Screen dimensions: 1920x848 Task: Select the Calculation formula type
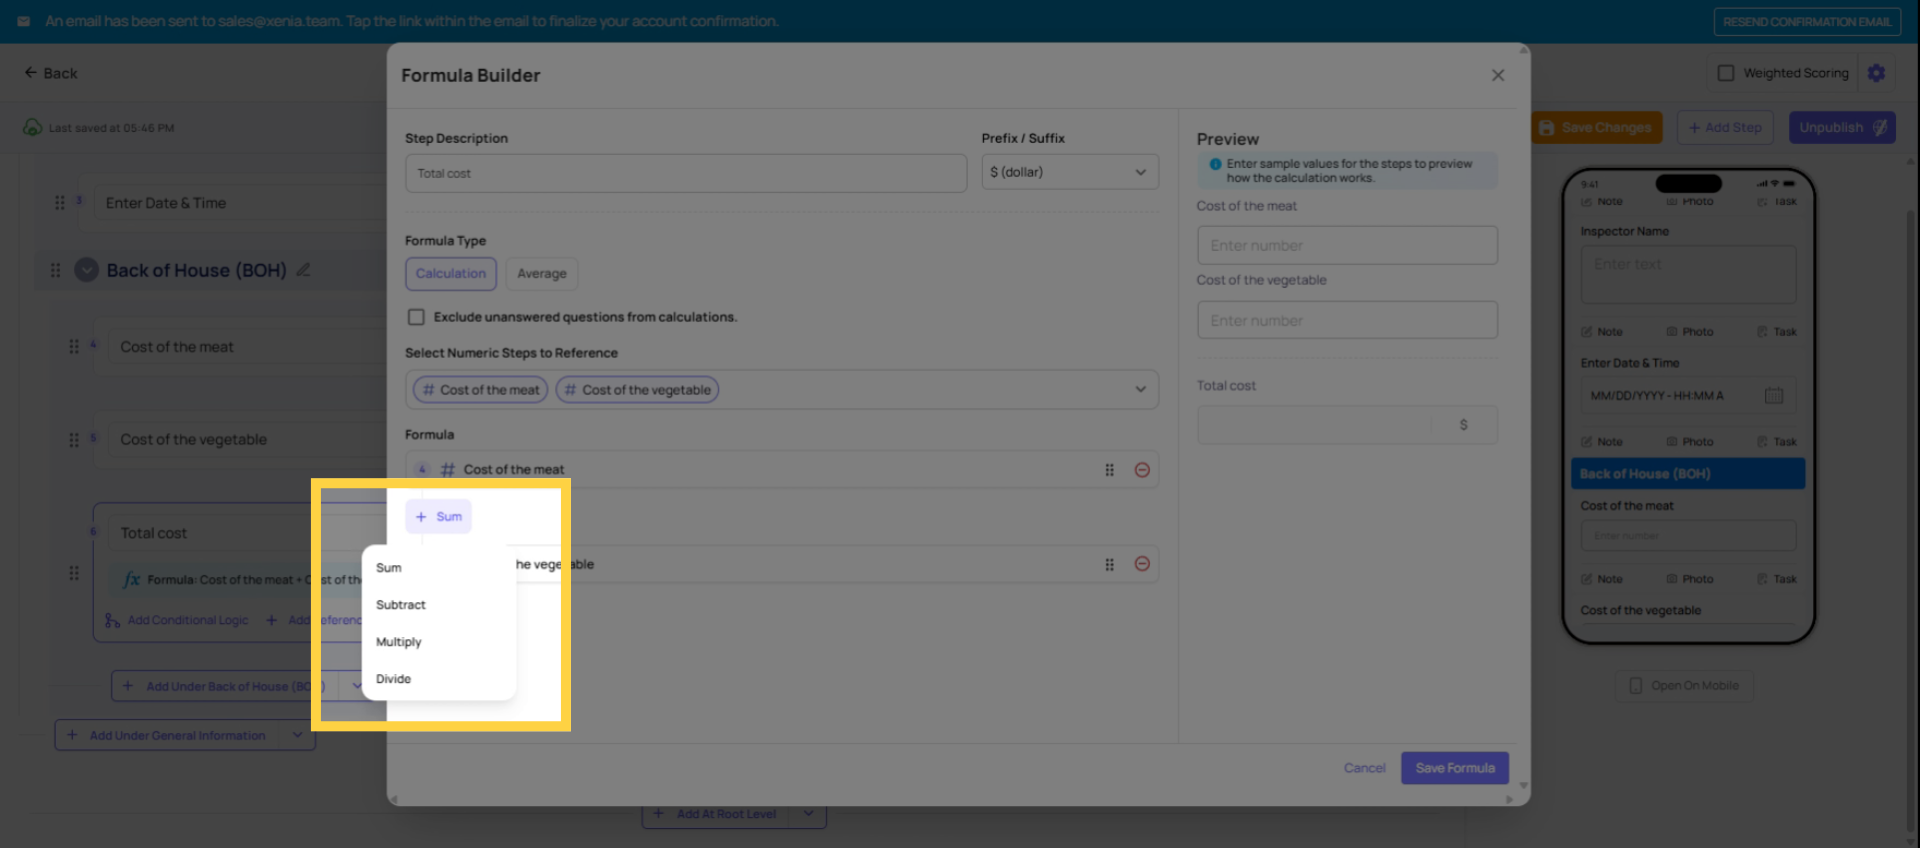tap(451, 274)
